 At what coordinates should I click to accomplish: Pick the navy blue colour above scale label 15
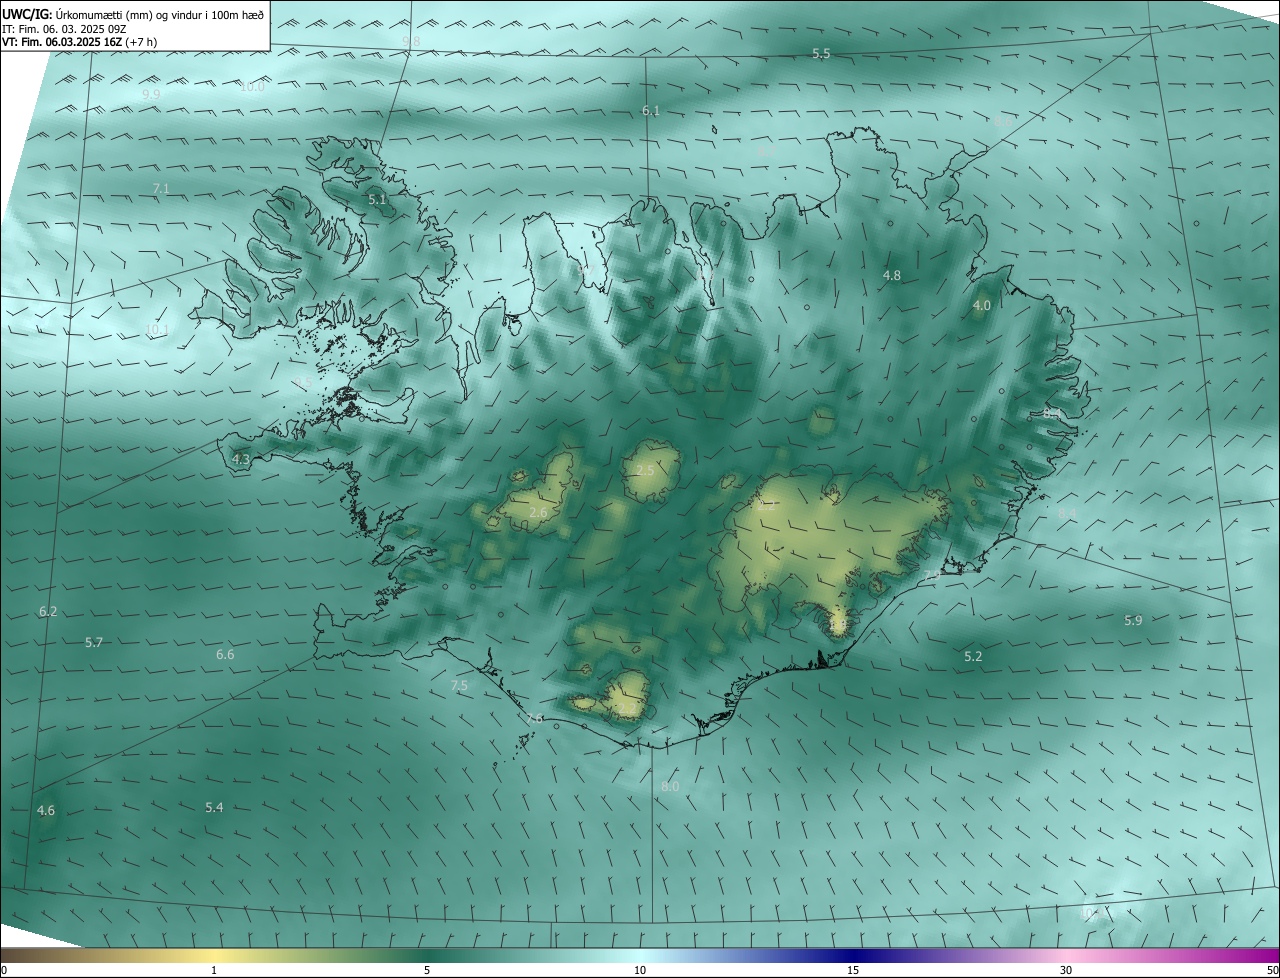click(x=853, y=956)
